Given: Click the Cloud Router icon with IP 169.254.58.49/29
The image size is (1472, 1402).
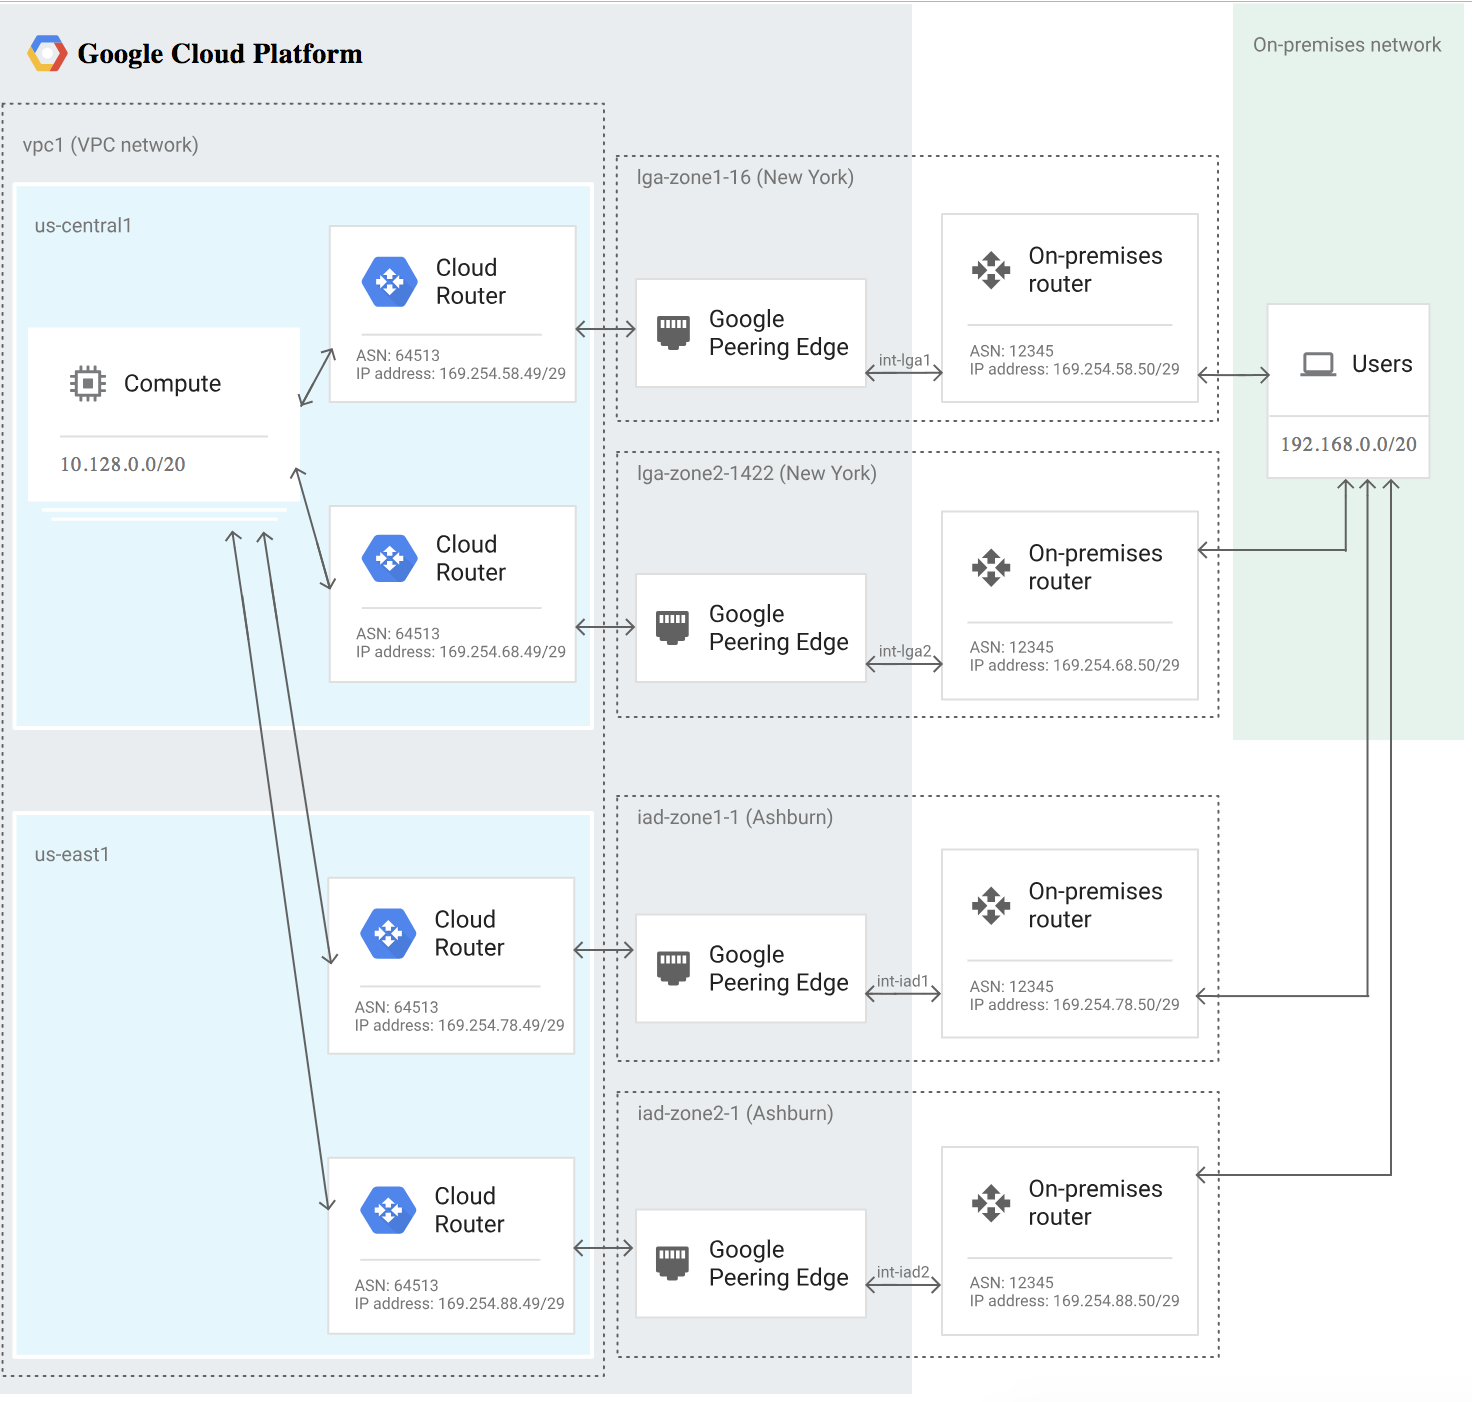Looking at the screenshot, I should click(389, 282).
